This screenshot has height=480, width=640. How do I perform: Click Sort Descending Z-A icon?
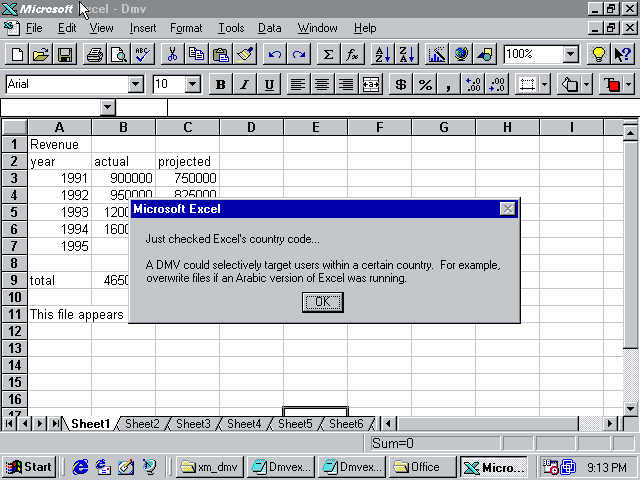pos(407,54)
